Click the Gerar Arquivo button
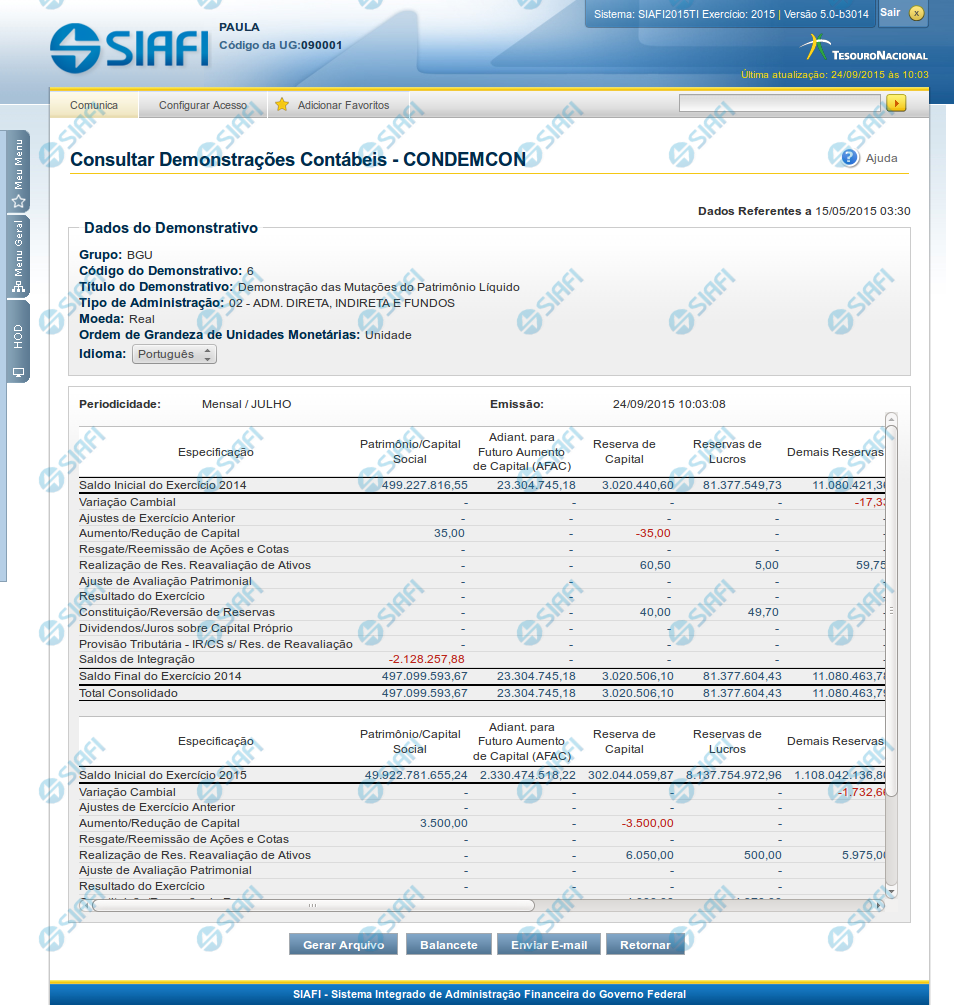Viewport: 954px width, 1005px height. click(343, 944)
